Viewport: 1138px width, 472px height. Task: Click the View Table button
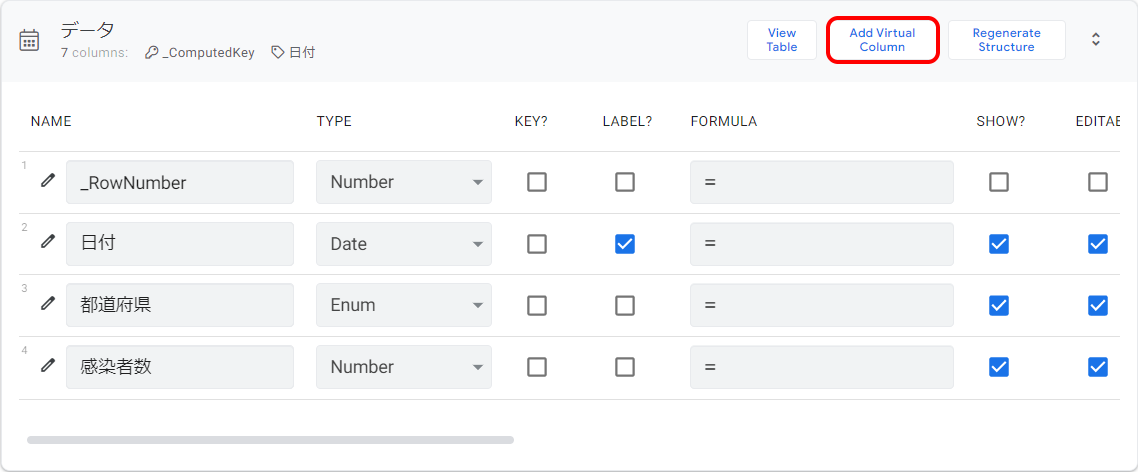coord(782,40)
